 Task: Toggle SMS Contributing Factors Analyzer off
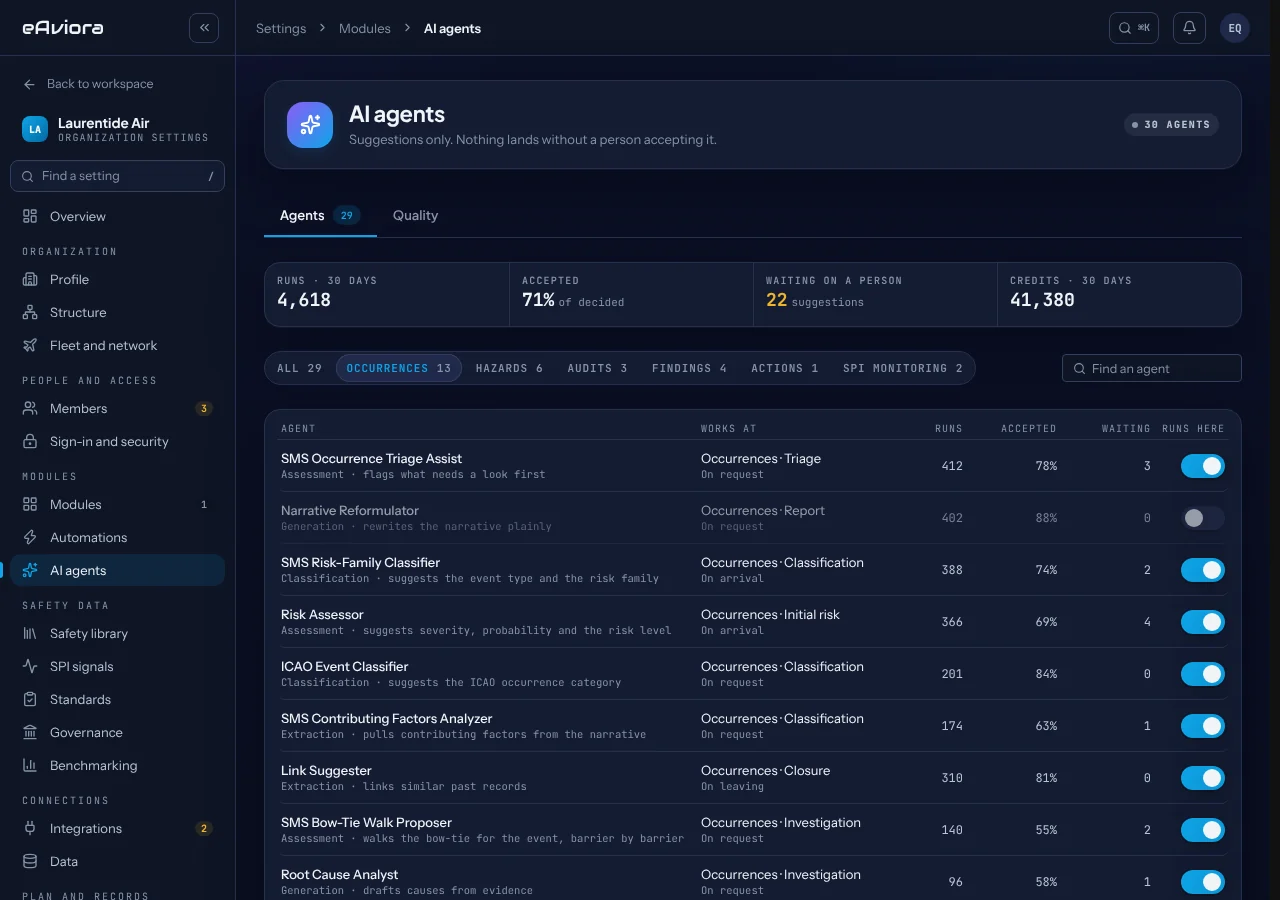(1203, 726)
